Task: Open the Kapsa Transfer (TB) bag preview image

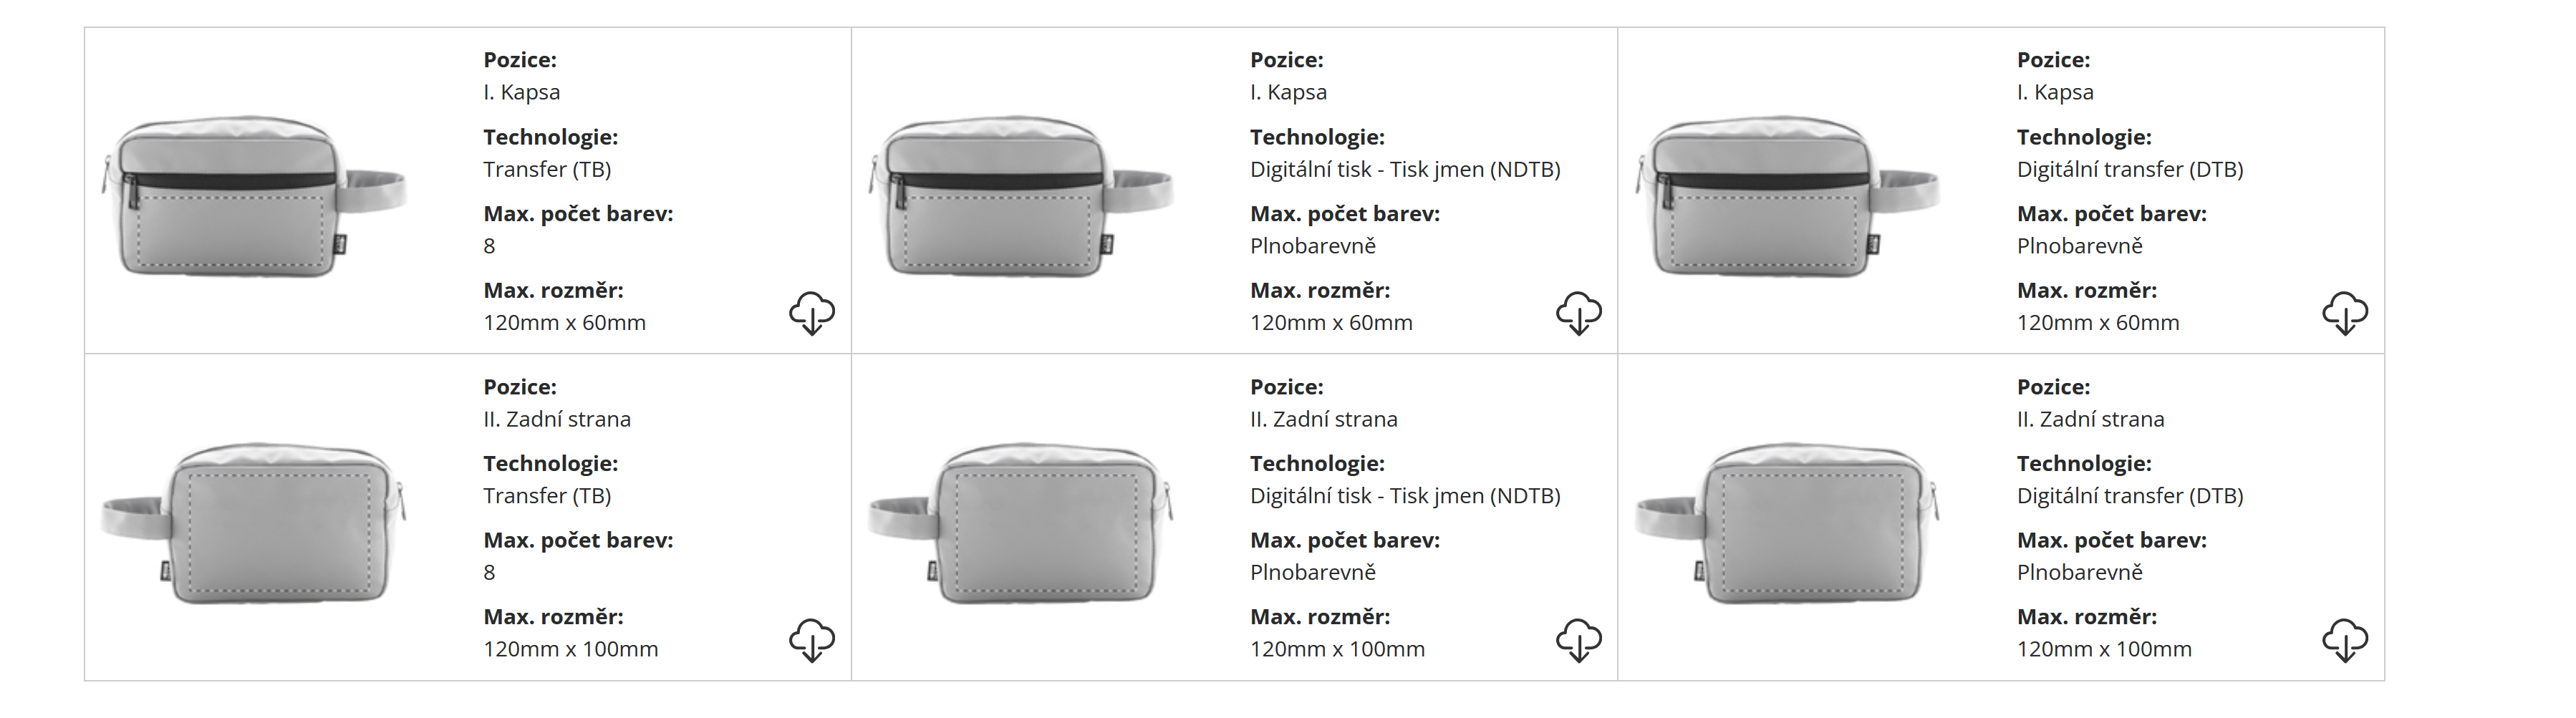Action: click(x=253, y=196)
